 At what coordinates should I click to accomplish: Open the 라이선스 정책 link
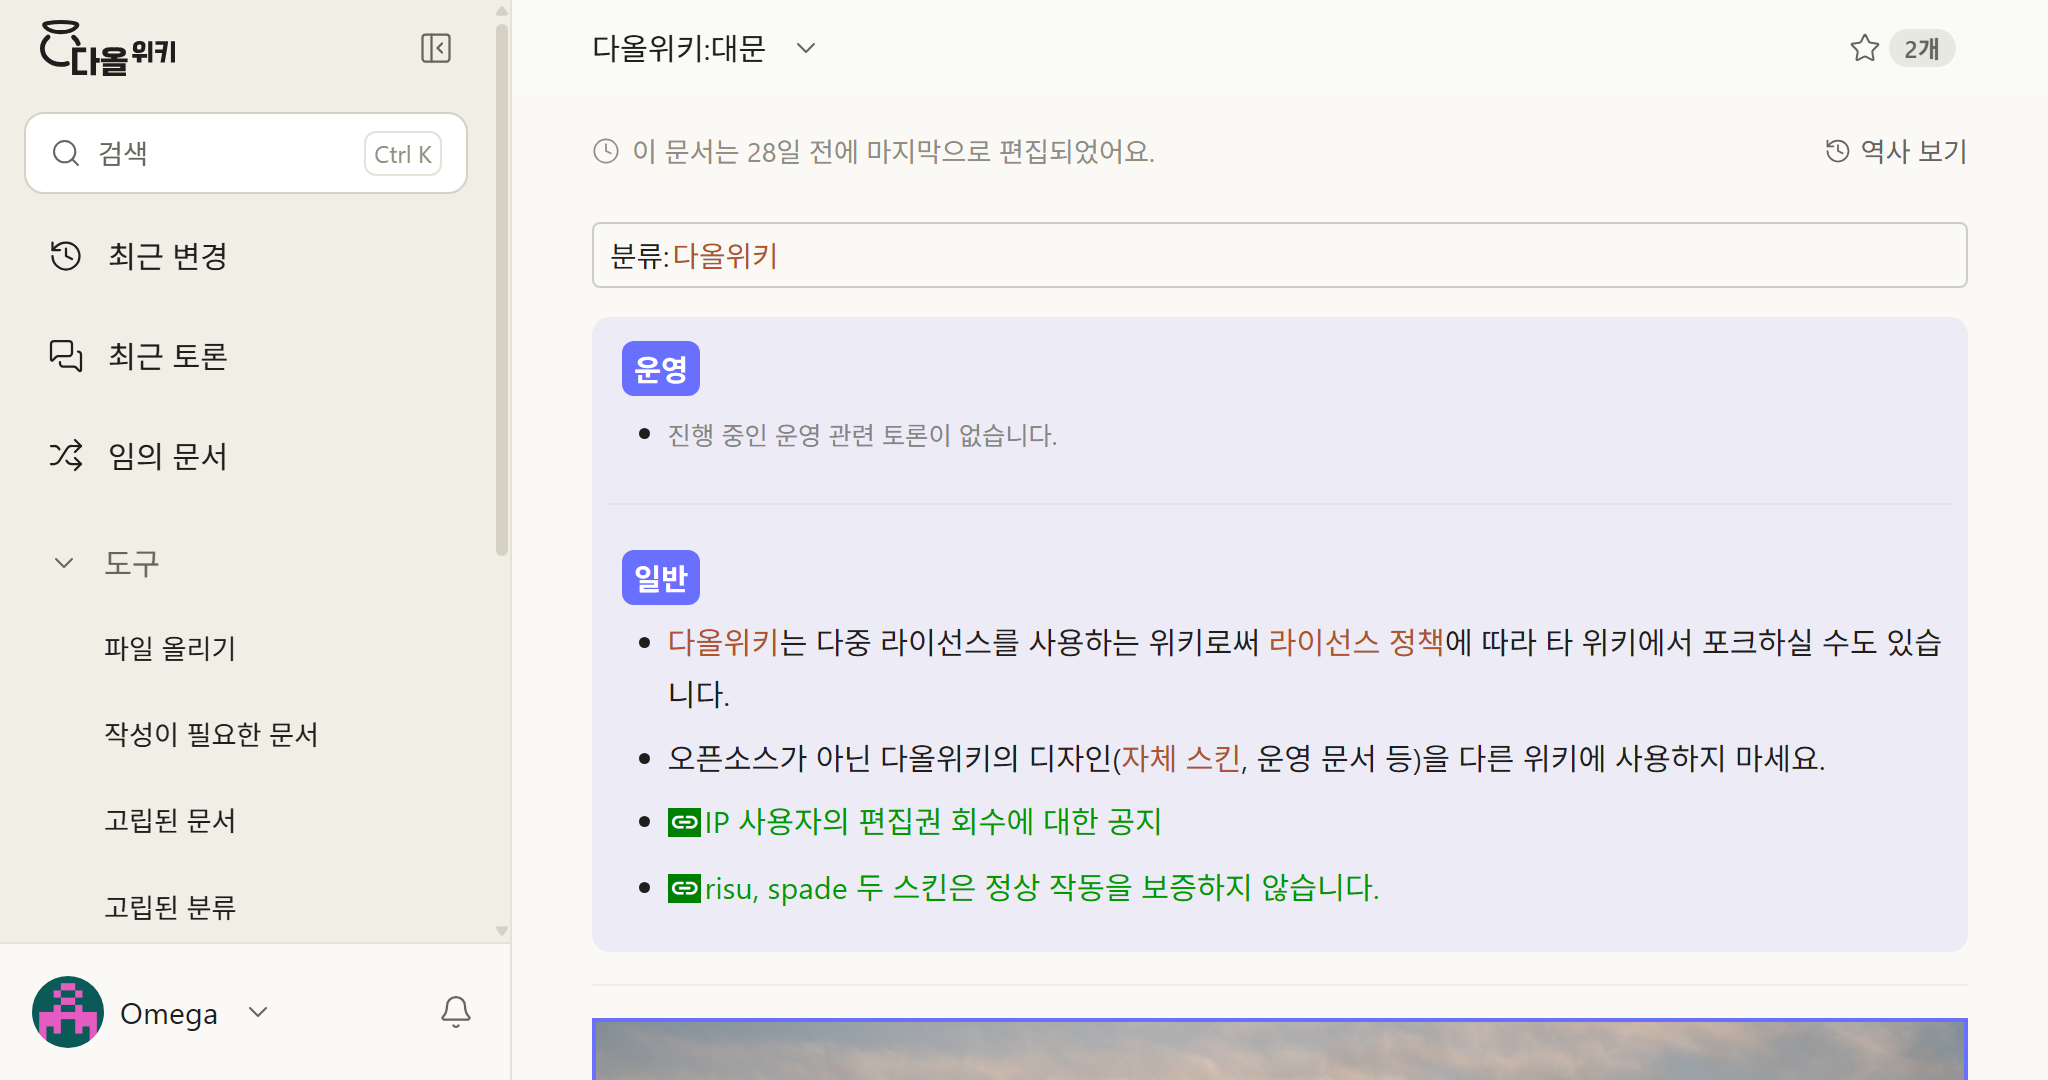coord(1357,642)
